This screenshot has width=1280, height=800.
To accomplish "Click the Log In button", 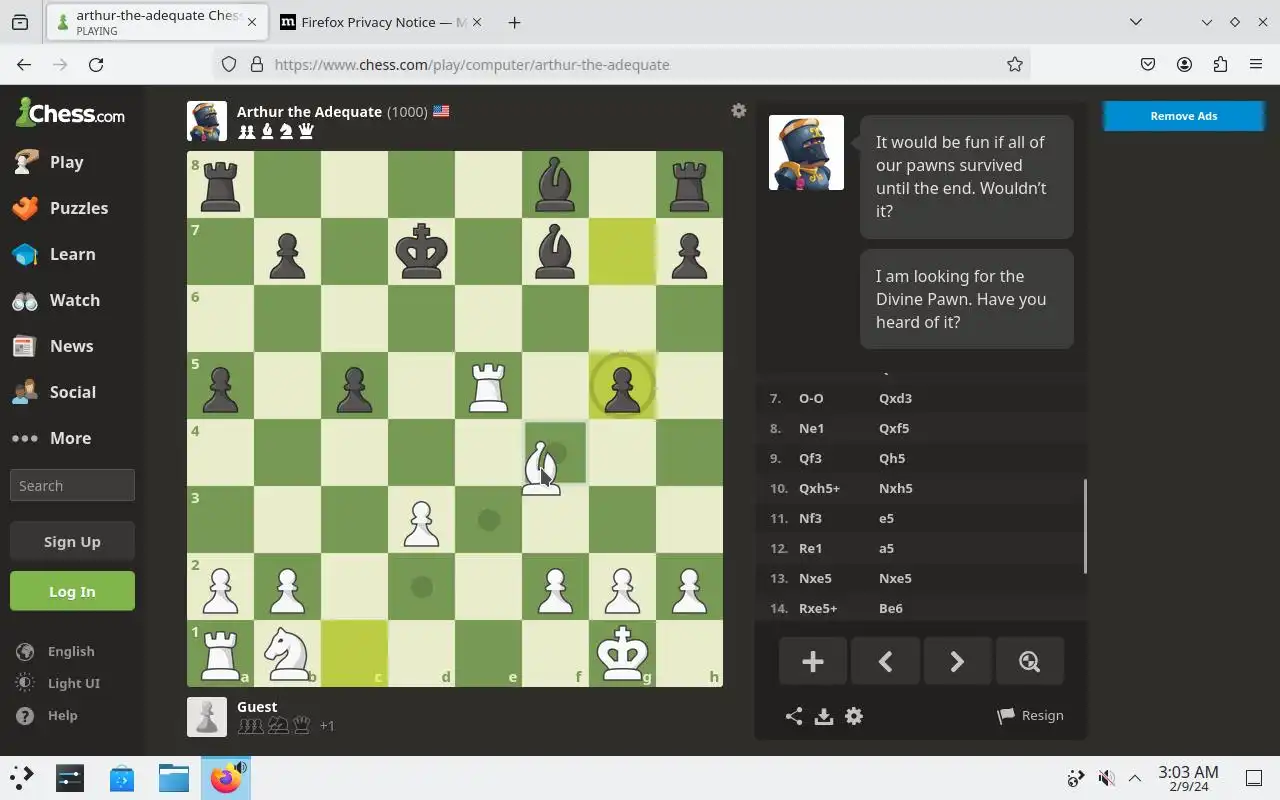I will tap(72, 591).
